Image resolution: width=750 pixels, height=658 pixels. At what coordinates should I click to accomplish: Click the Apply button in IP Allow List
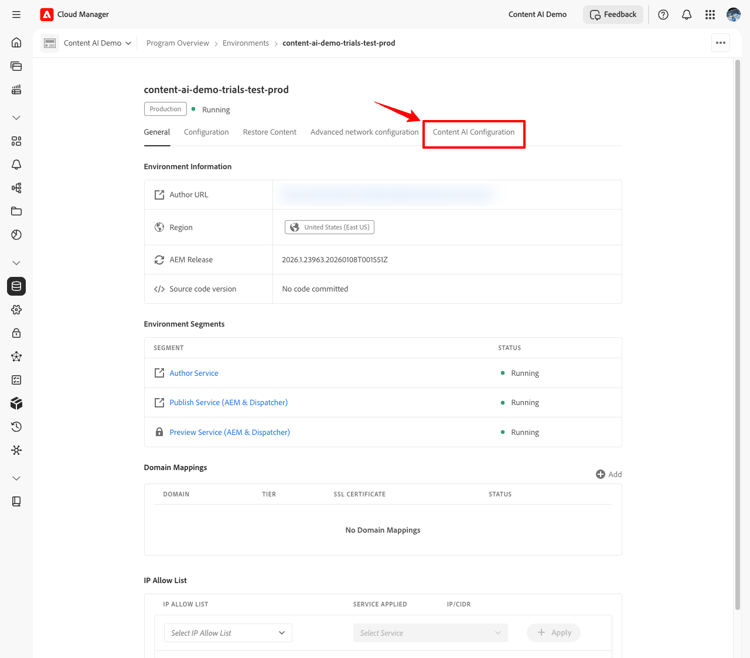coord(553,633)
